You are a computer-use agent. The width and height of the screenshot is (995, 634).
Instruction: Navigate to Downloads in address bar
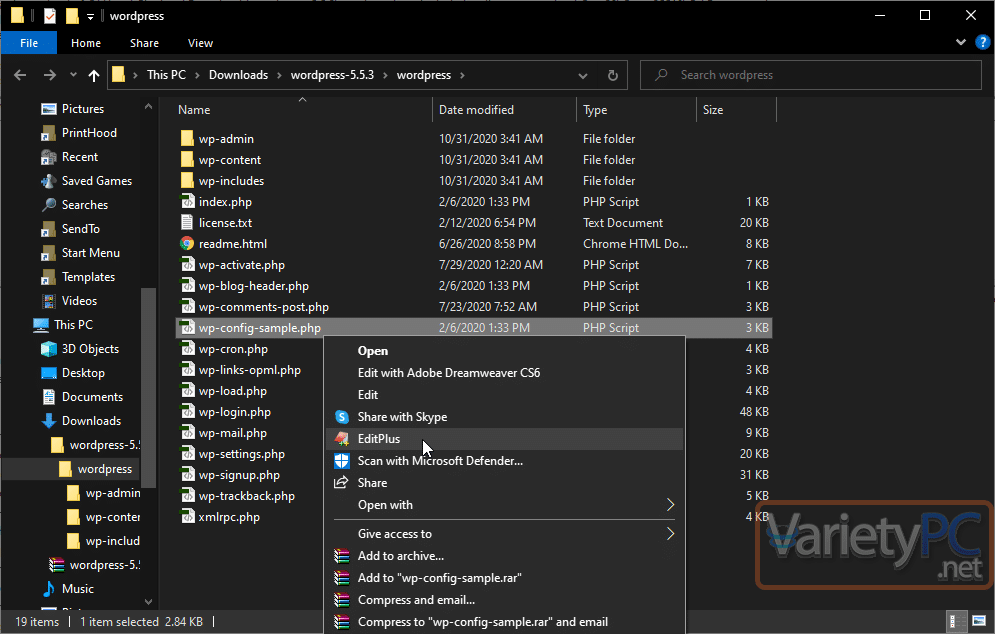point(239,75)
